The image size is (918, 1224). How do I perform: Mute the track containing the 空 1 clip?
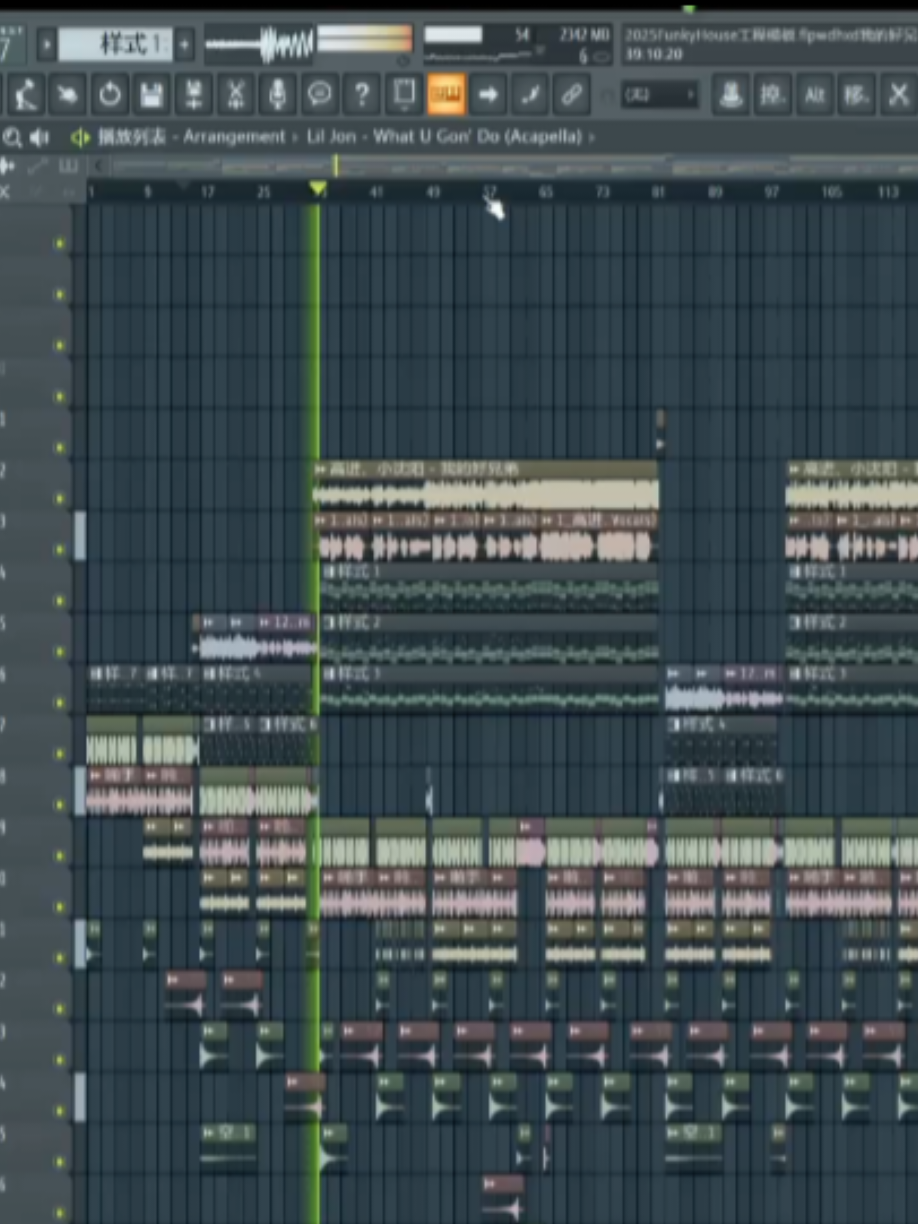(x=60, y=1162)
